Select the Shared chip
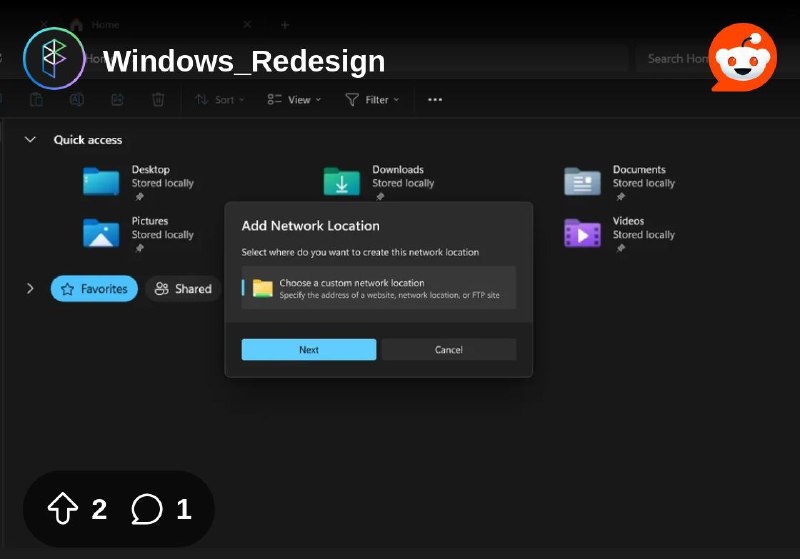800x559 pixels. point(184,289)
